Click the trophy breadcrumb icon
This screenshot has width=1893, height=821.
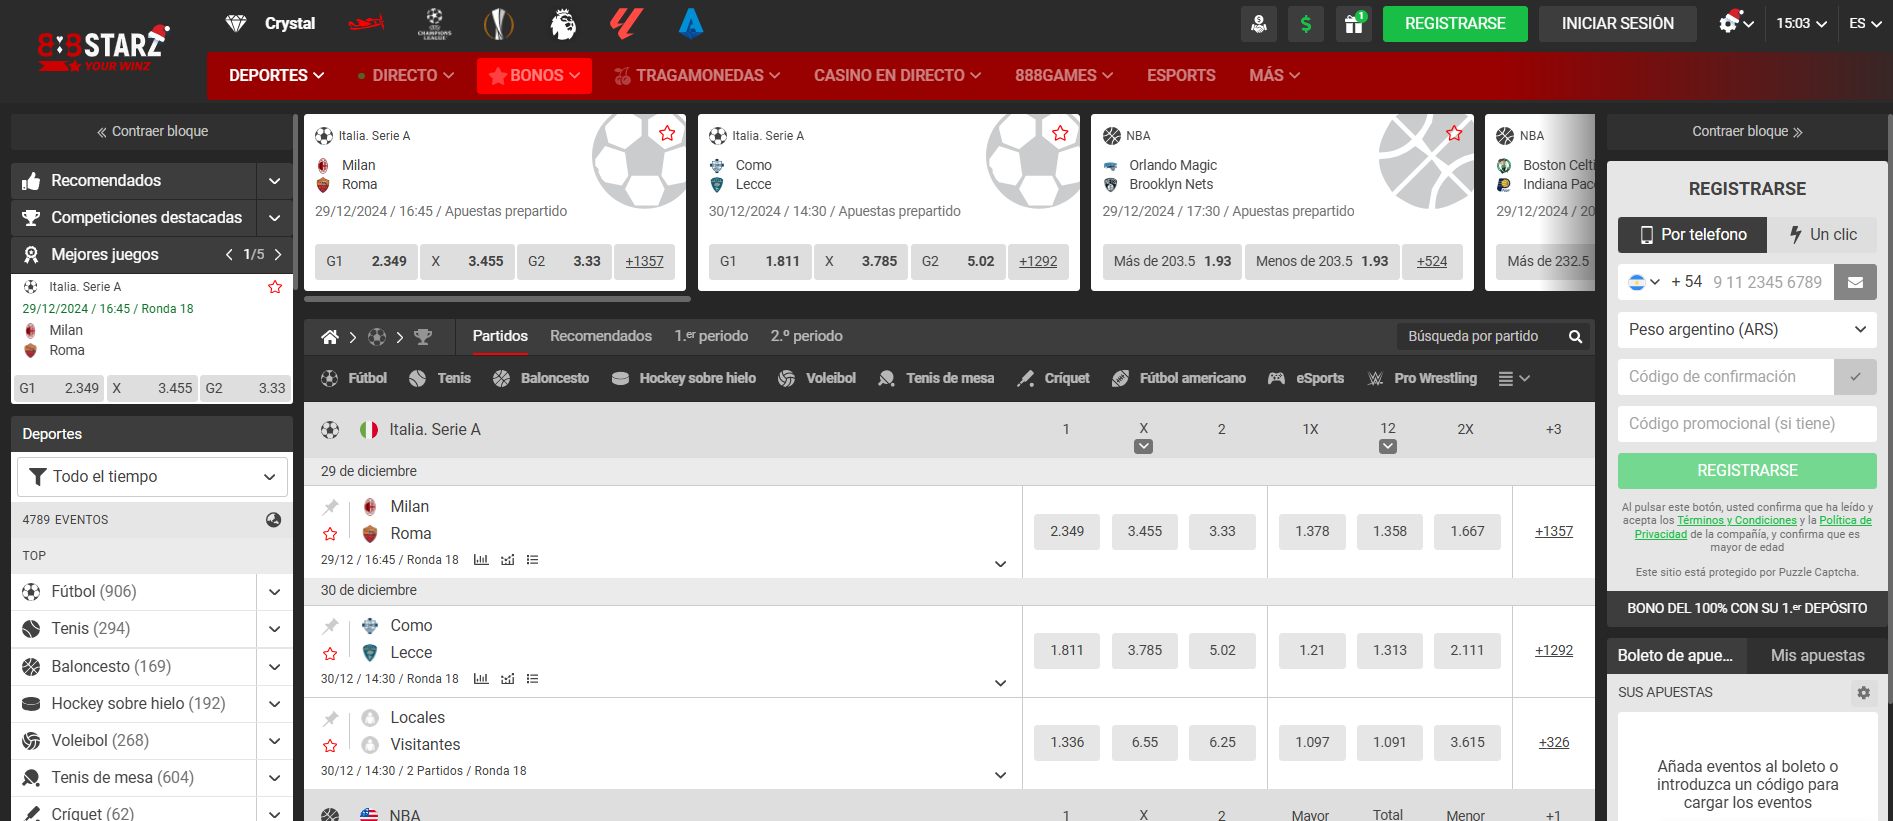pos(423,337)
